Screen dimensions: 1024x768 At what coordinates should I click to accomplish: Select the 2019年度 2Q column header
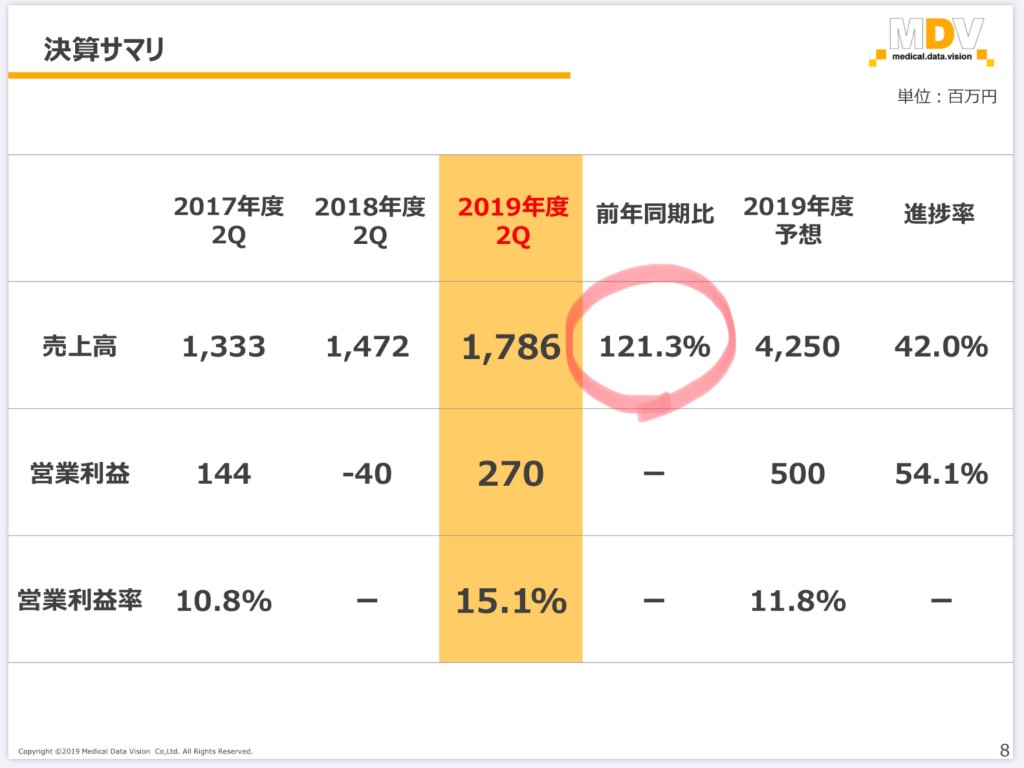click(513, 221)
